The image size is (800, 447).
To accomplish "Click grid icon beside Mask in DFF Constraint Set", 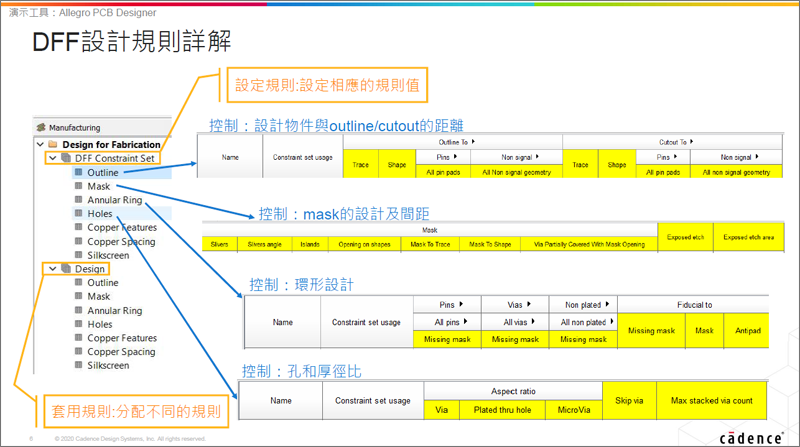I will (x=79, y=186).
